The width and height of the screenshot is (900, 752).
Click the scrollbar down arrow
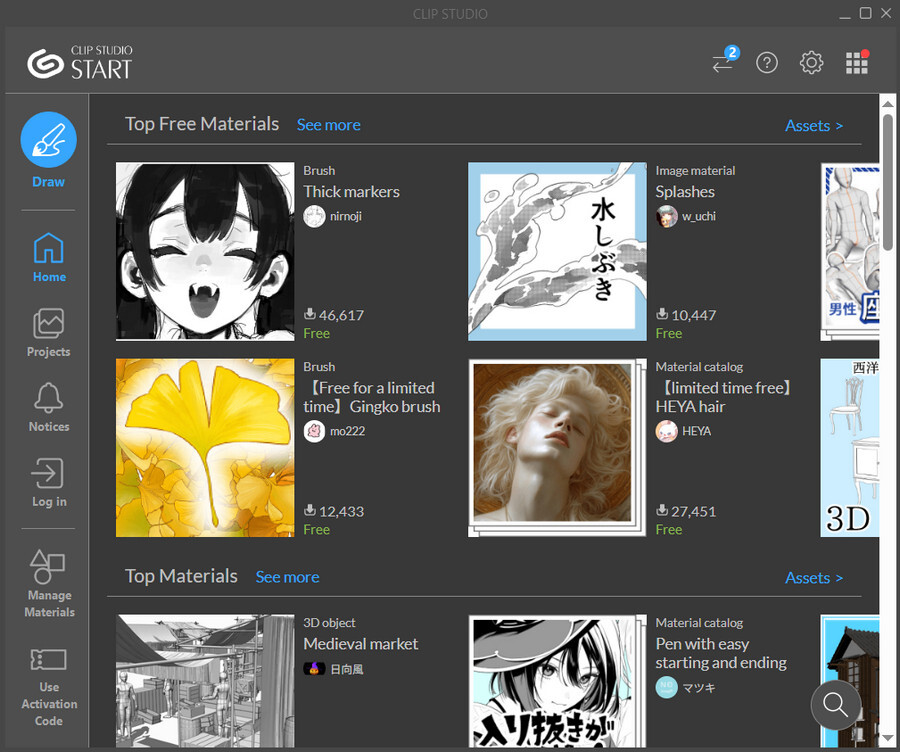point(888,738)
